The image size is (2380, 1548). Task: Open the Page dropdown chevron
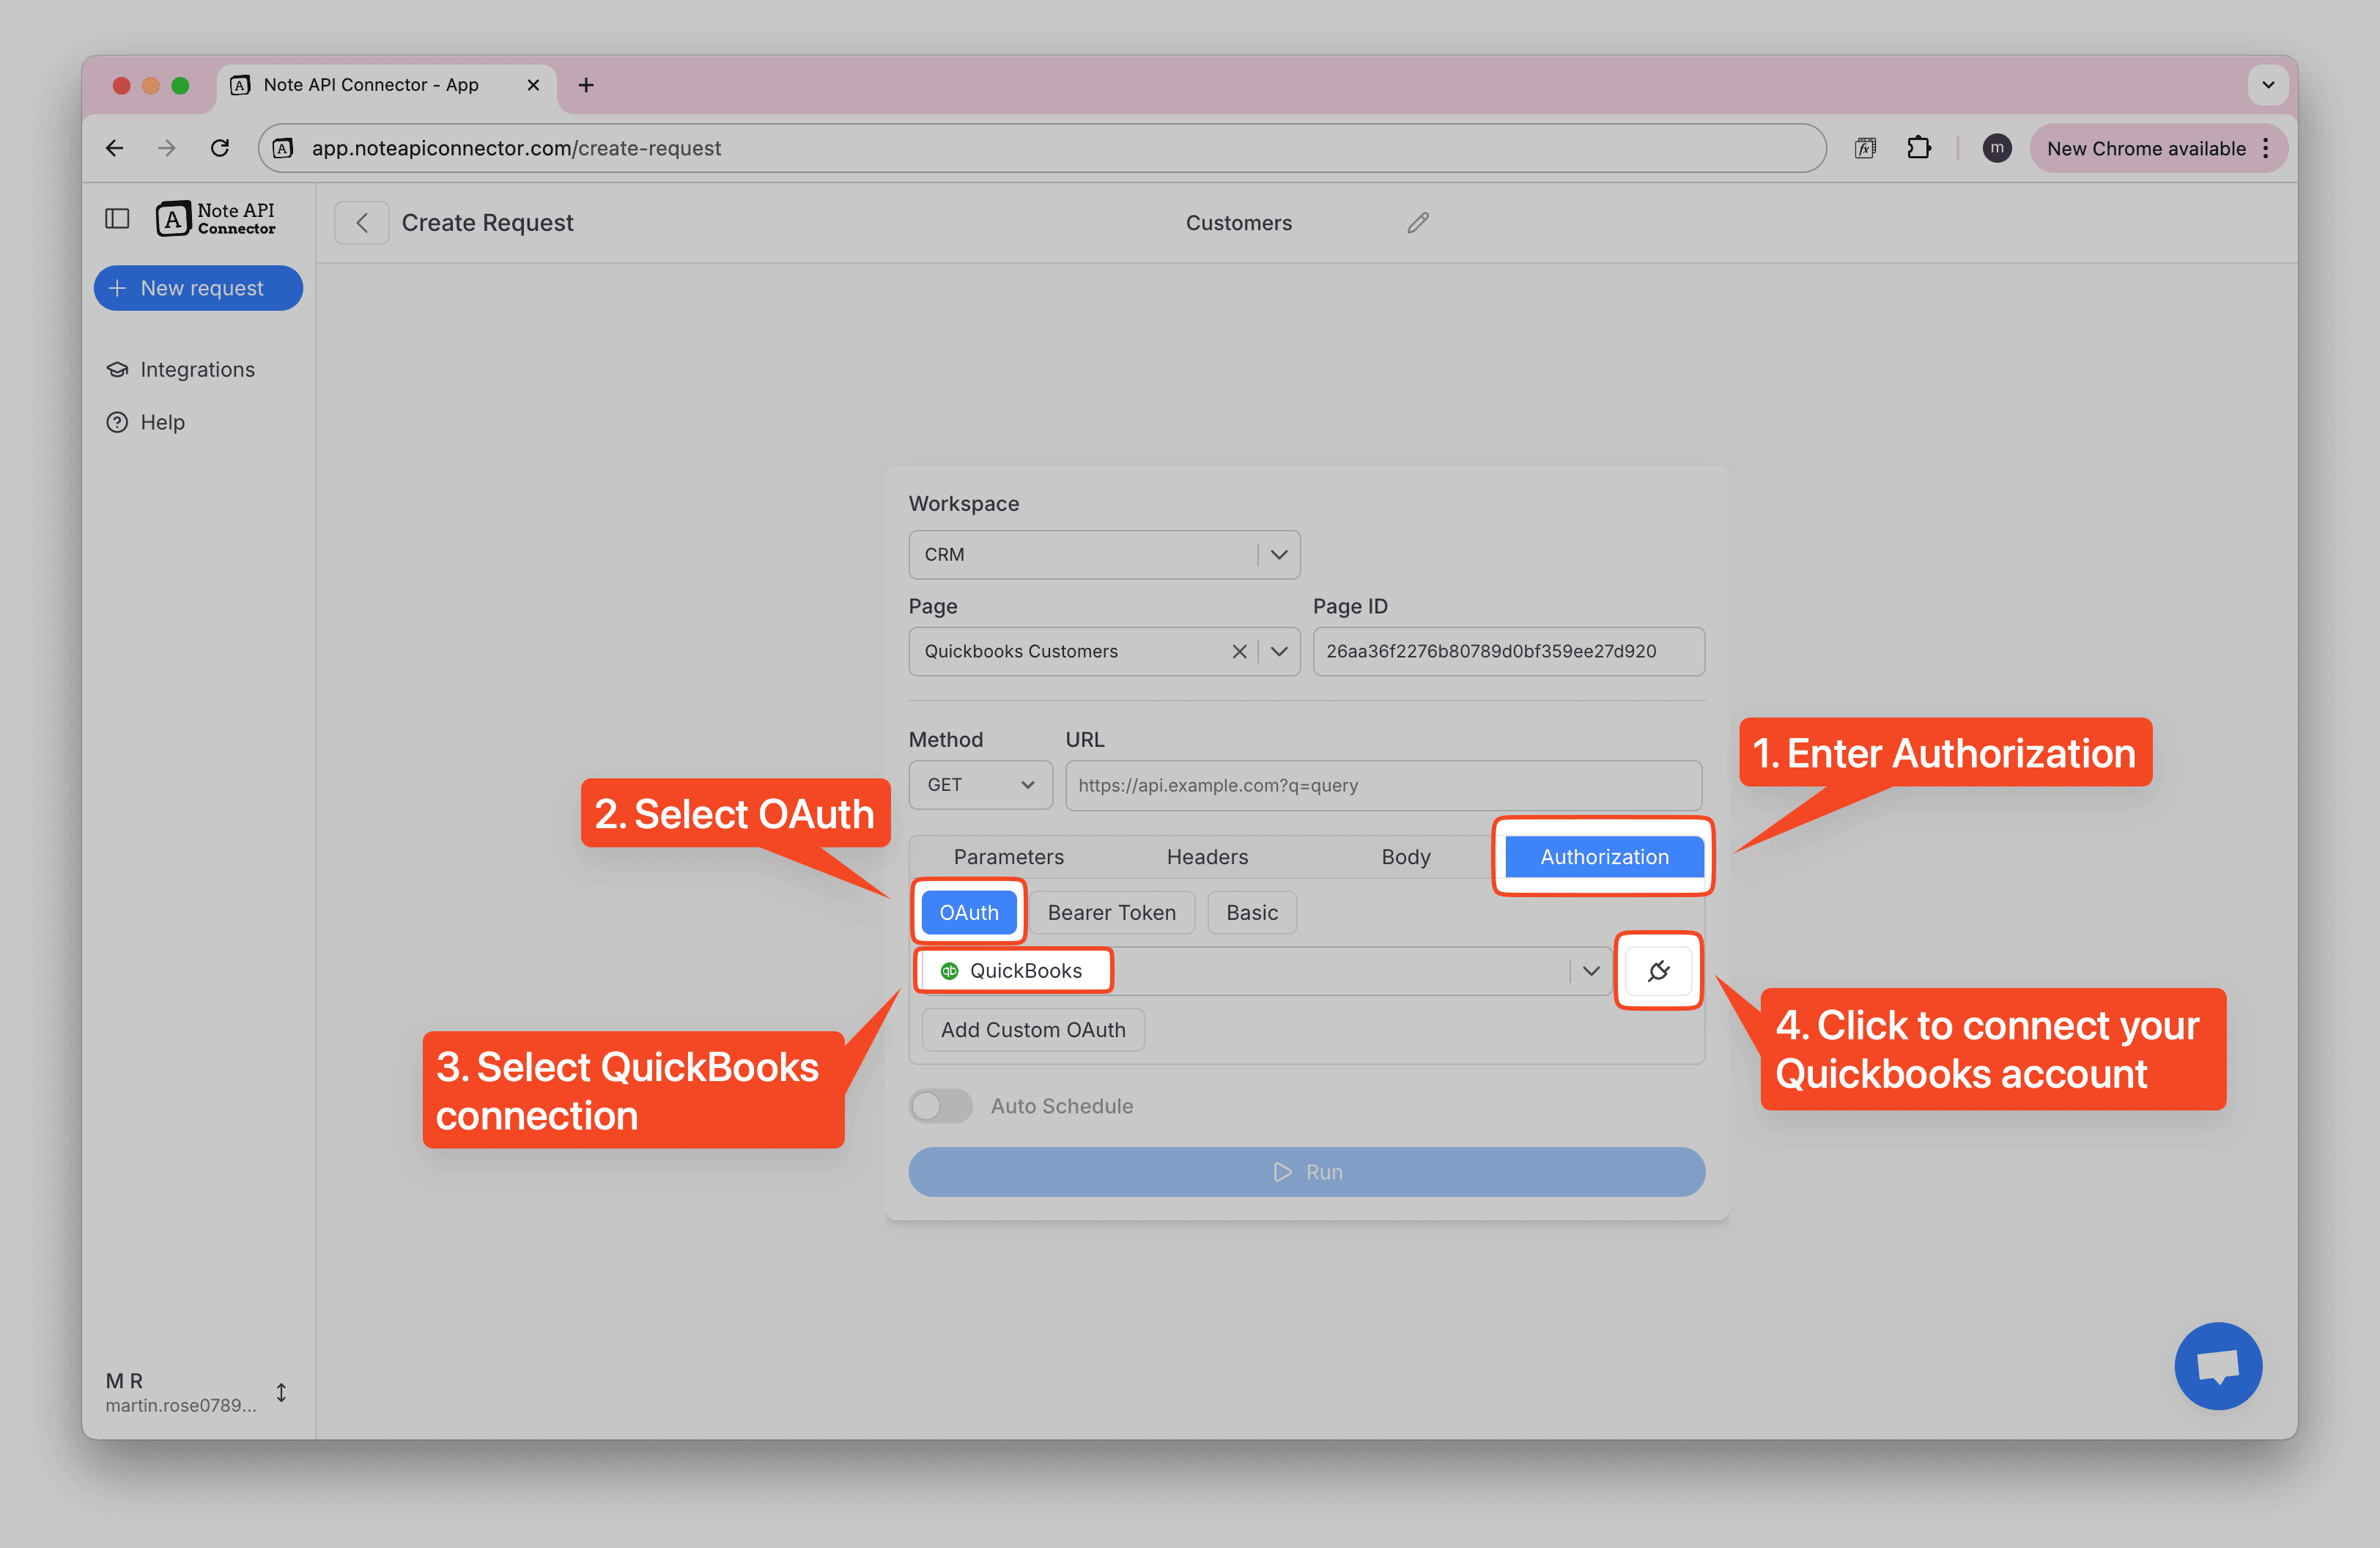click(x=1279, y=651)
